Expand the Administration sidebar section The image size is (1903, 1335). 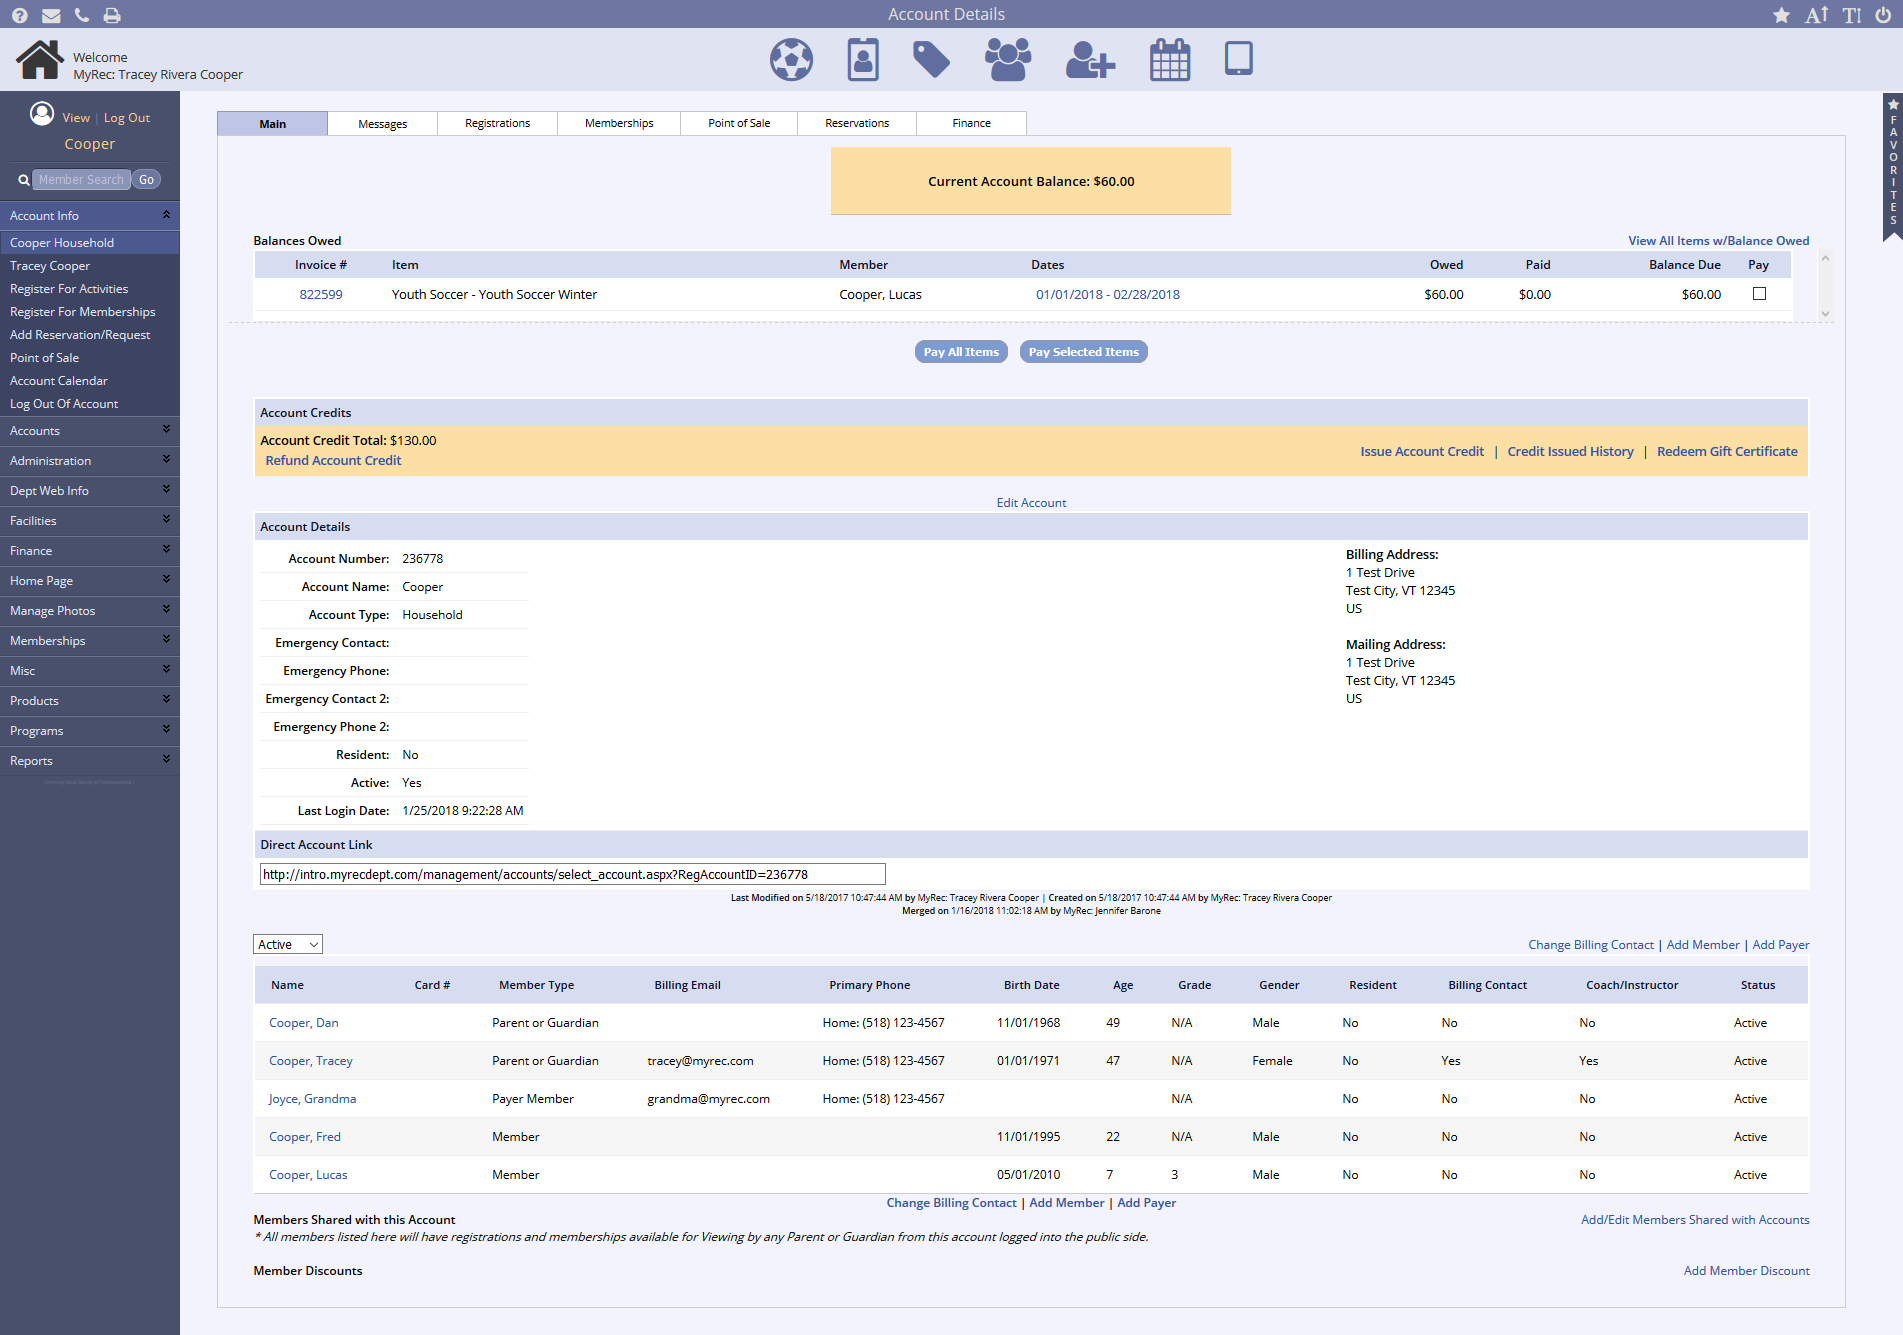(89, 461)
